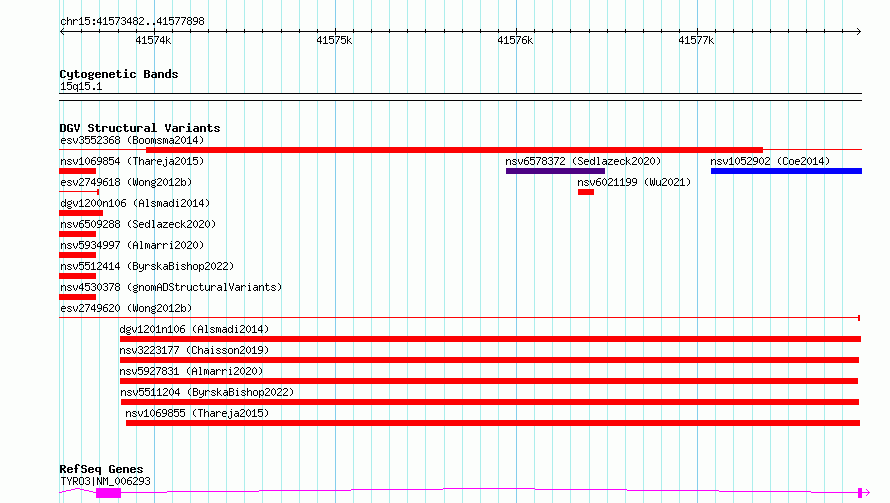Open nsv4530378 gnomADStructuralVariants entry
This screenshot has width=890, height=503.
point(171,287)
